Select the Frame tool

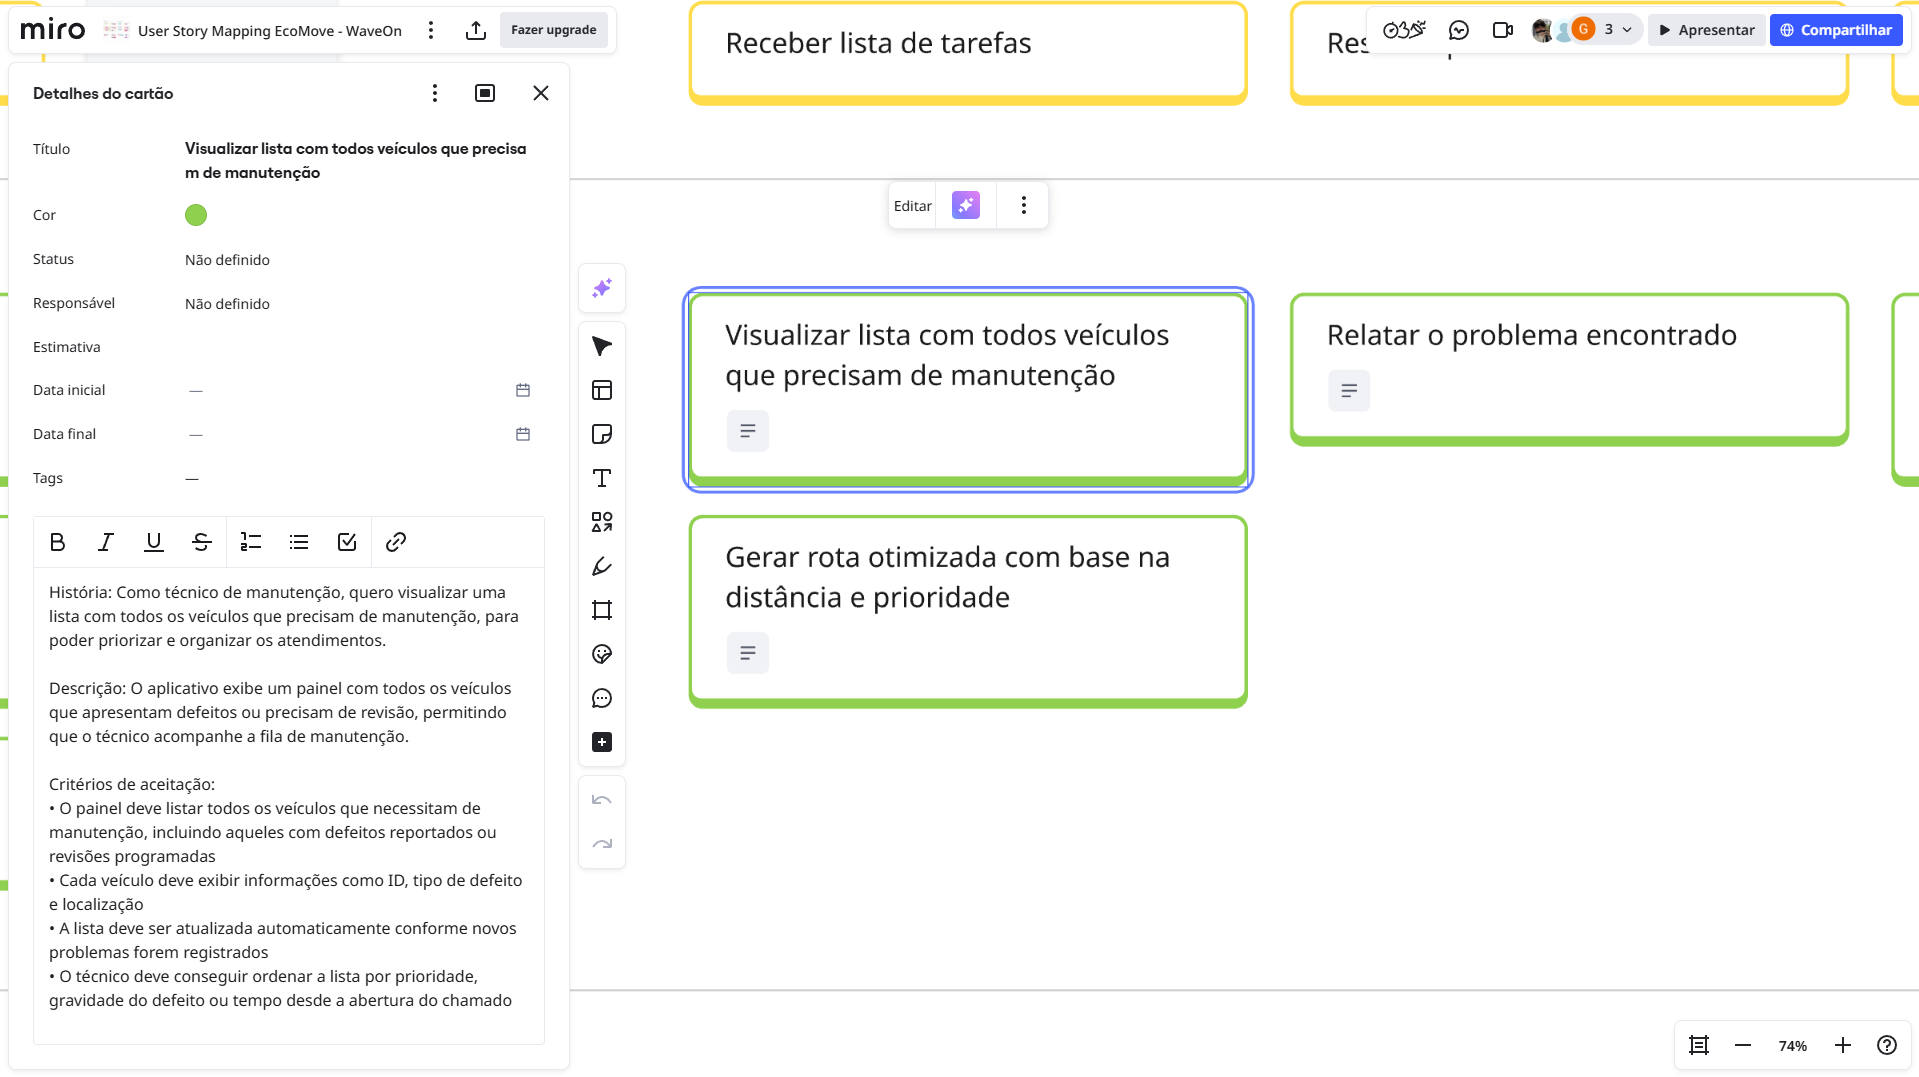pyautogui.click(x=601, y=610)
